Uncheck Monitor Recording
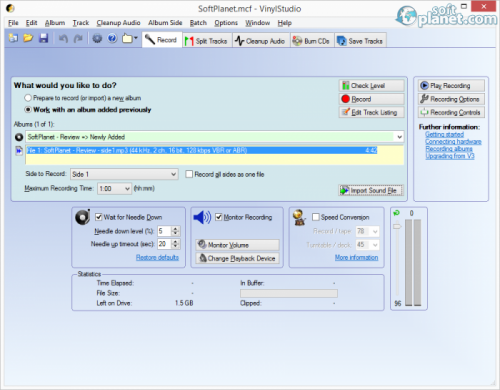Screen dimensions: 500x390 [x=219, y=217]
